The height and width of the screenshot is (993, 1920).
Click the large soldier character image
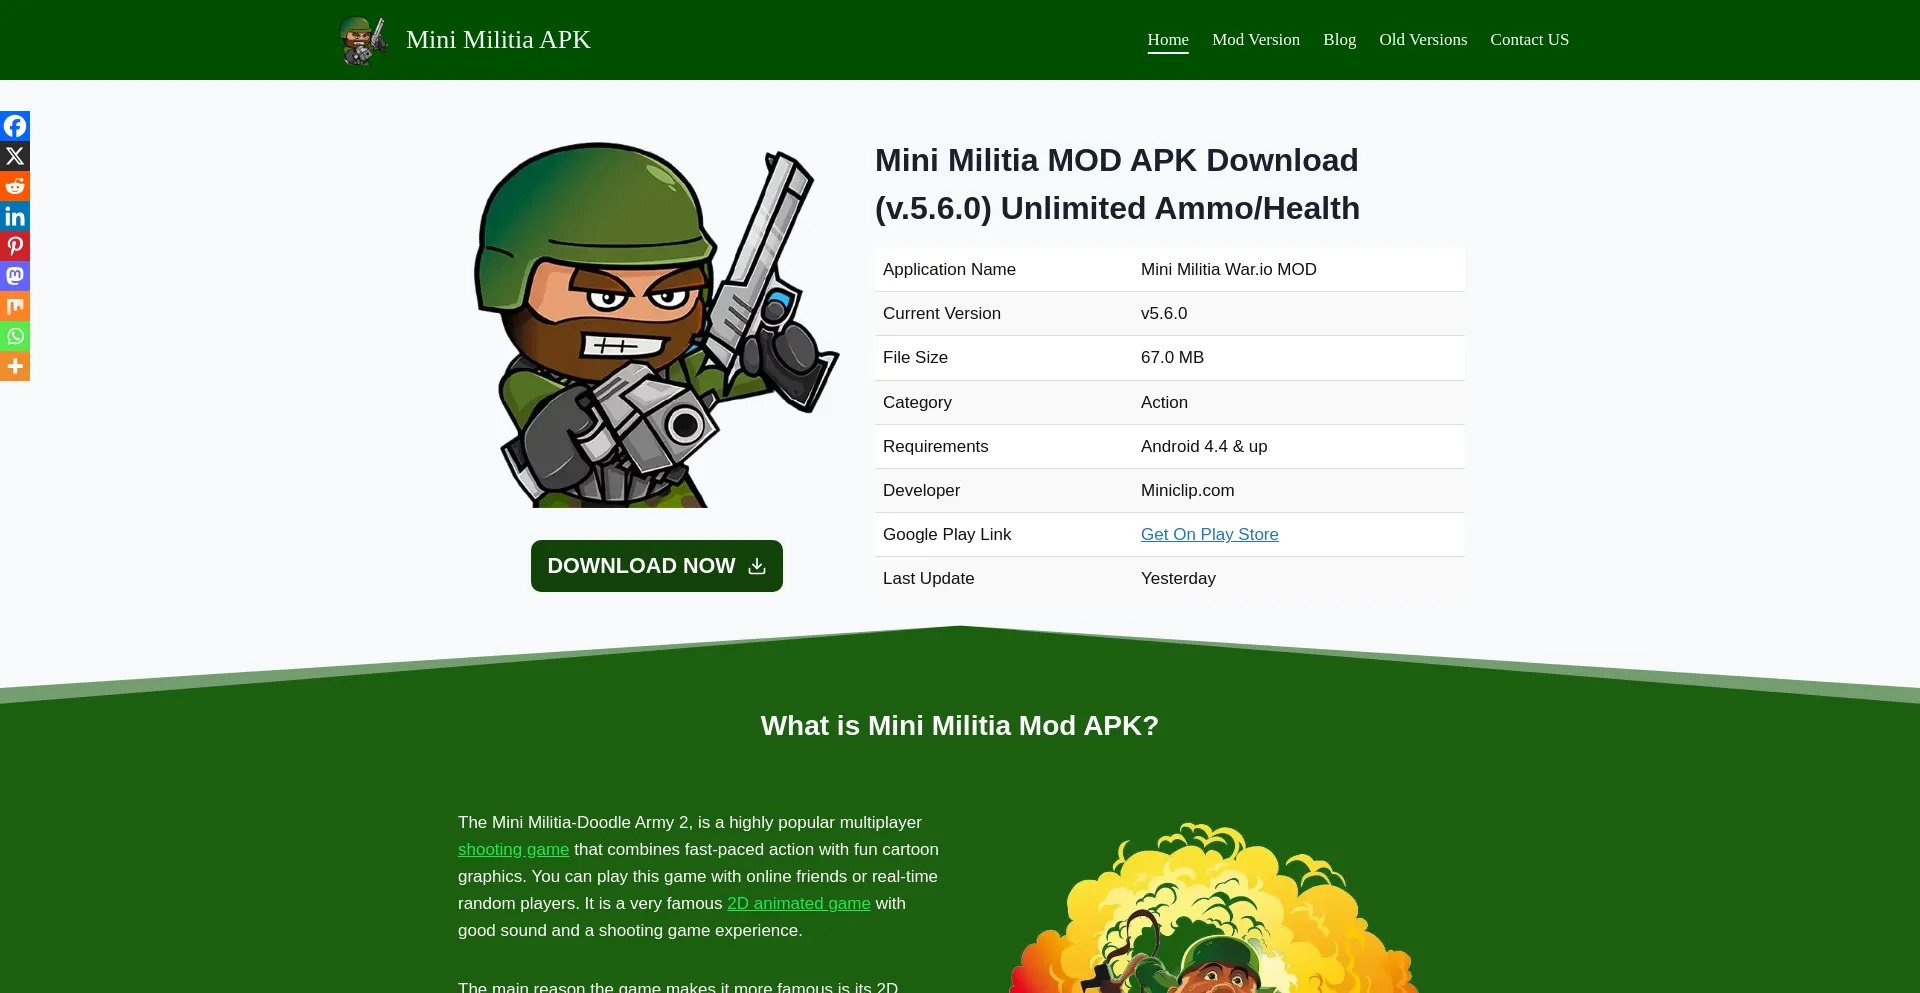pos(656,324)
